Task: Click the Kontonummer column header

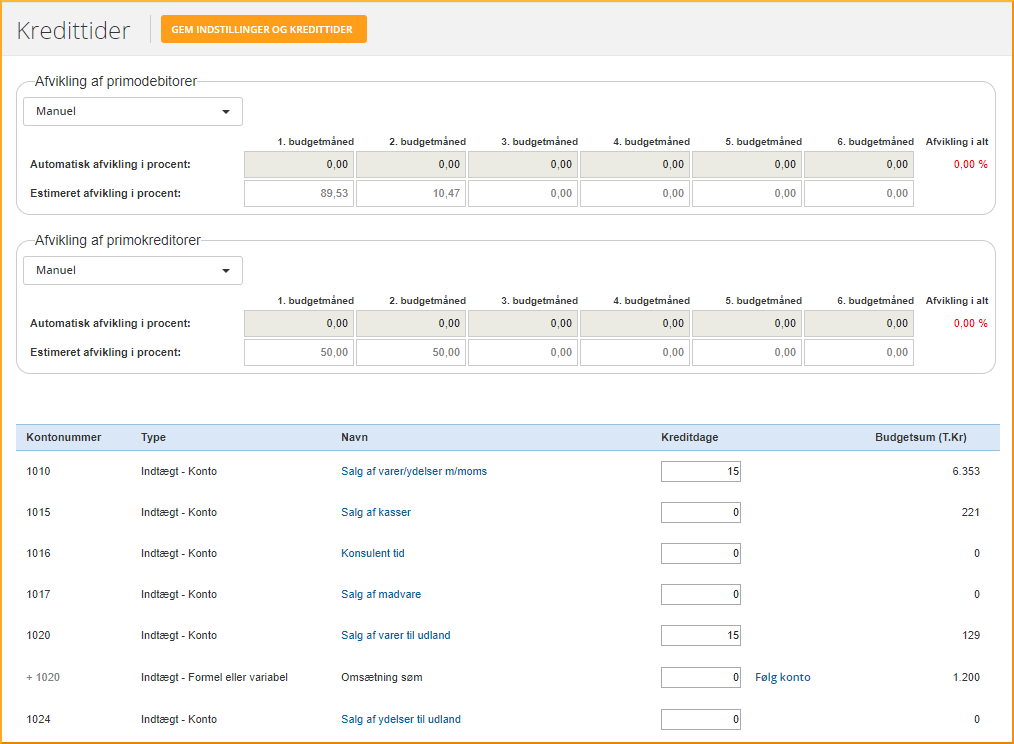Action: (x=64, y=437)
